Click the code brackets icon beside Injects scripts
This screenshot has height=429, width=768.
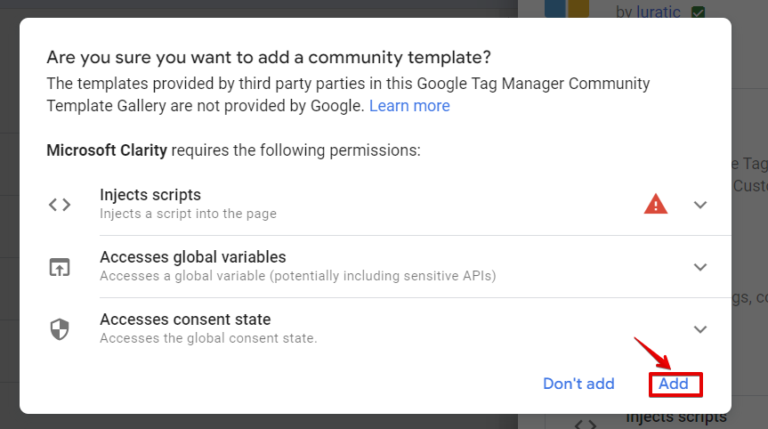[x=59, y=204]
